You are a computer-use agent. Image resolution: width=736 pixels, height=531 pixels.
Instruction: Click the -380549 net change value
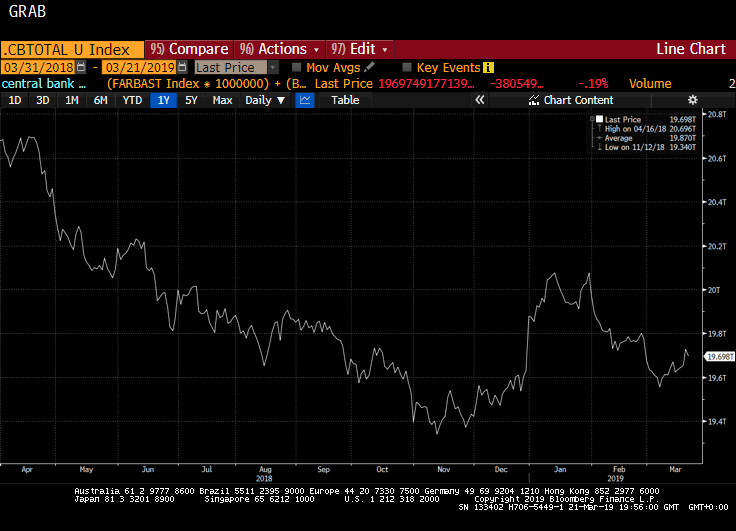coord(517,84)
